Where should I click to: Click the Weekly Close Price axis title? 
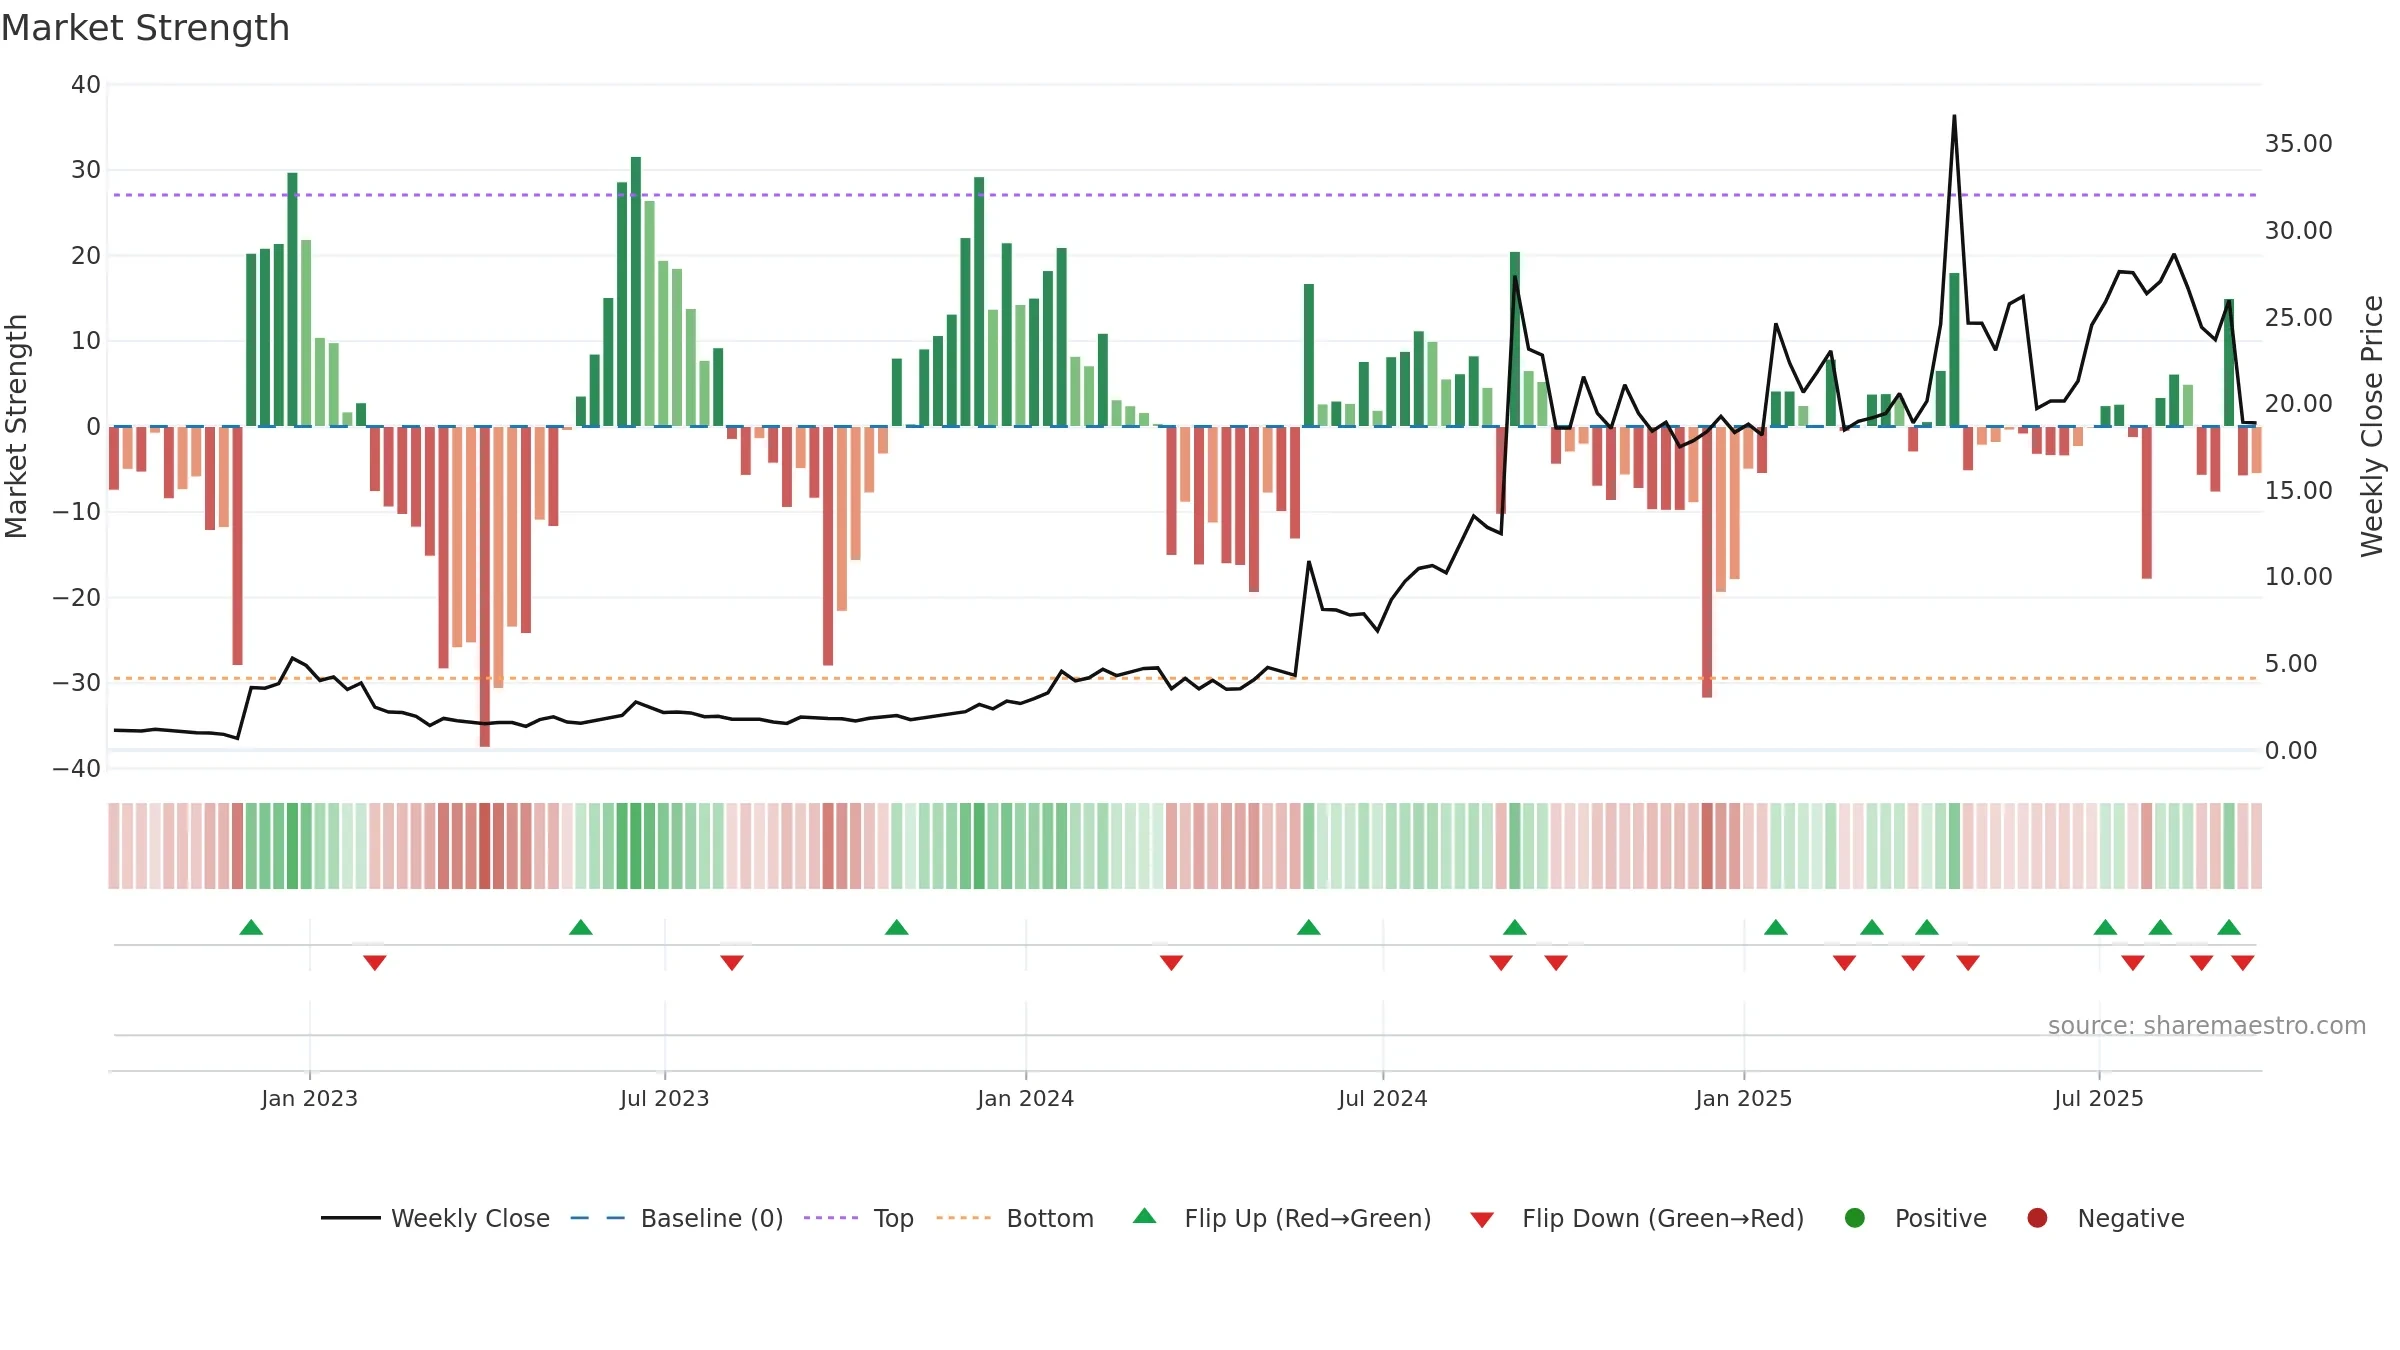[x=2372, y=426]
